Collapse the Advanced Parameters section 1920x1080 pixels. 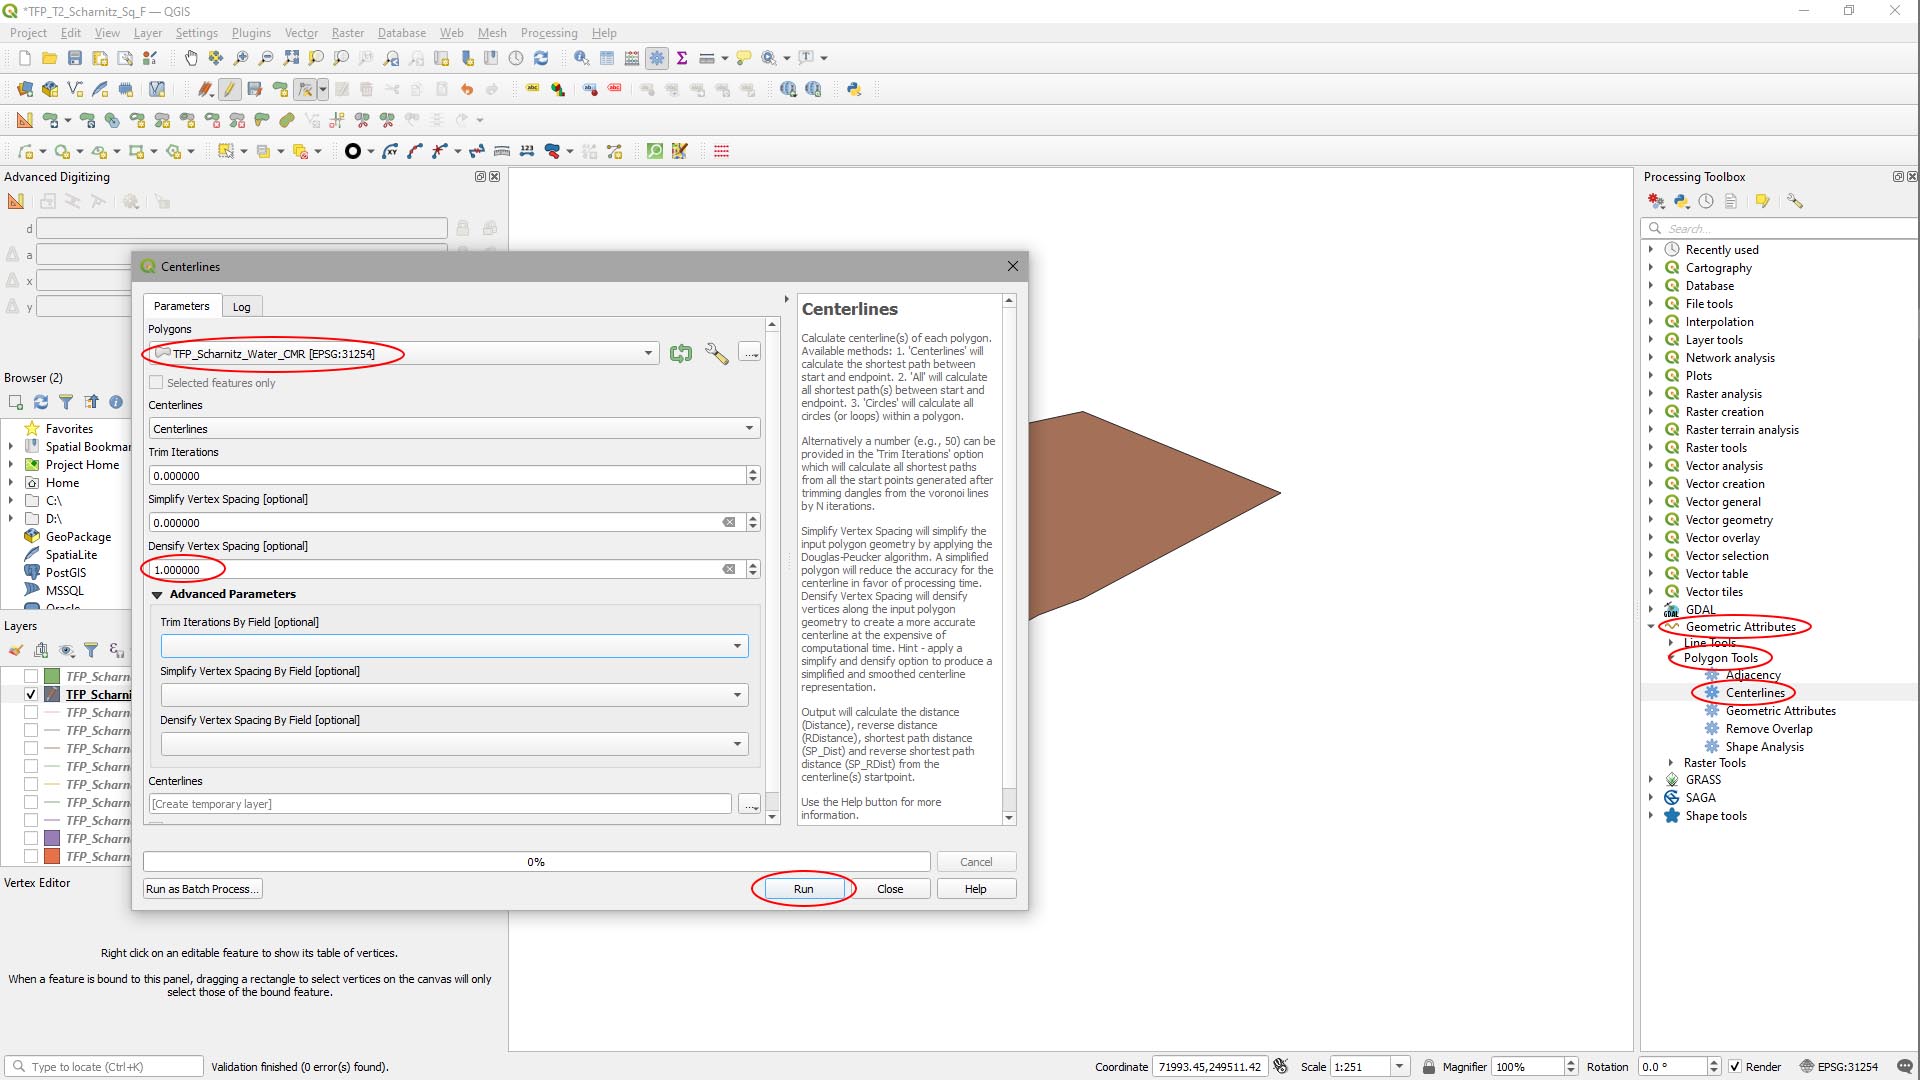coord(157,595)
